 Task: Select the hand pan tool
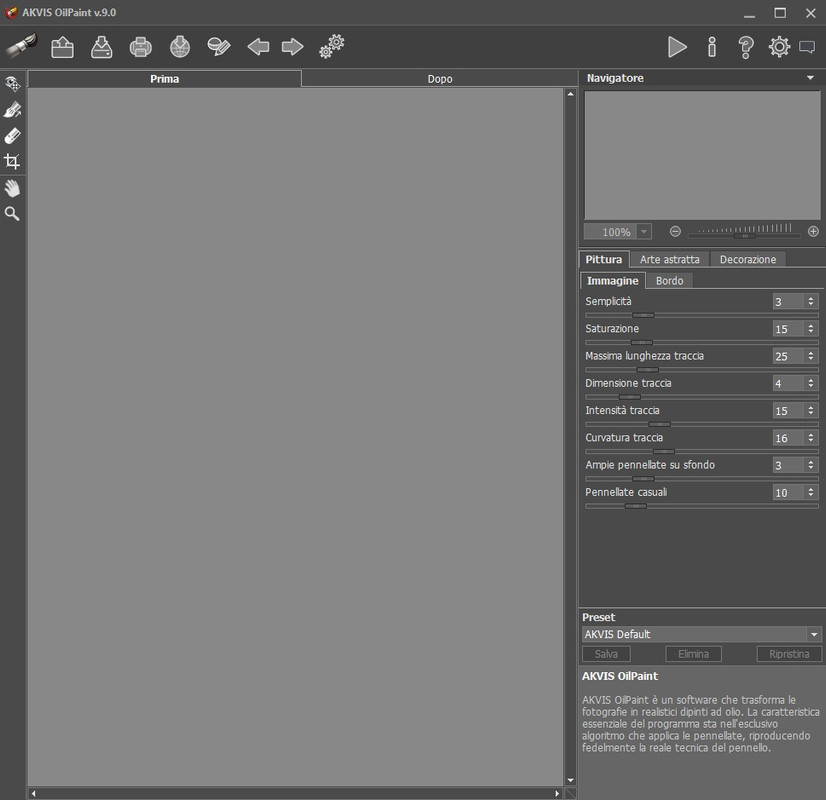point(12,188)
